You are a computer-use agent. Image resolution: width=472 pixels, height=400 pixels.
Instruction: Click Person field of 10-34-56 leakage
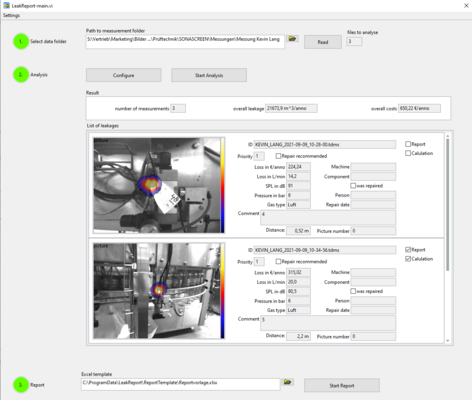pos(373,301)
